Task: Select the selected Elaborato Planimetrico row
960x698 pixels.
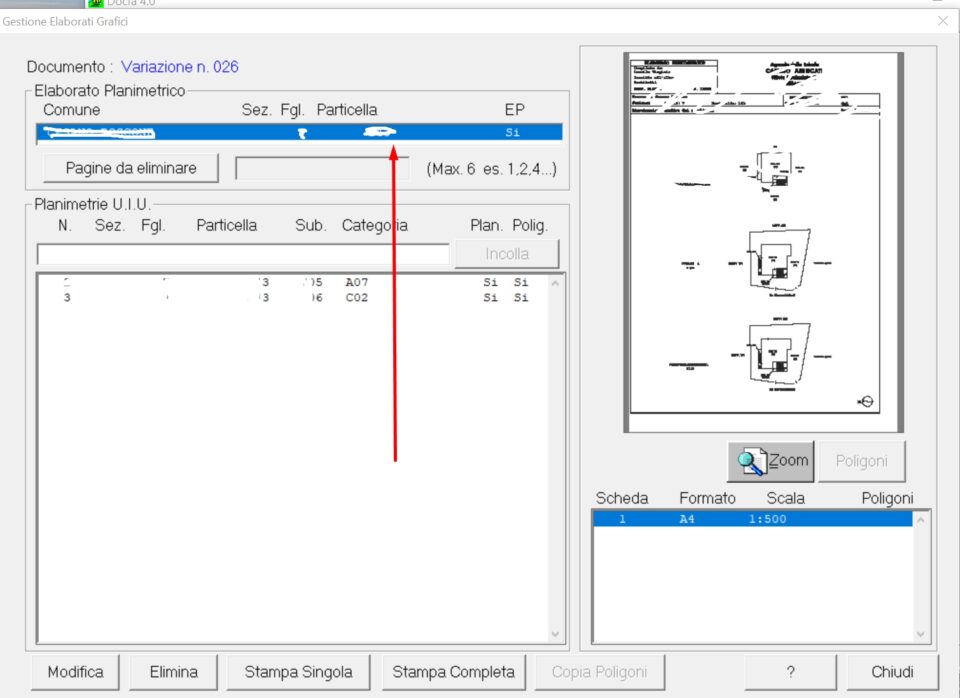Action: (x=298, y=132)
